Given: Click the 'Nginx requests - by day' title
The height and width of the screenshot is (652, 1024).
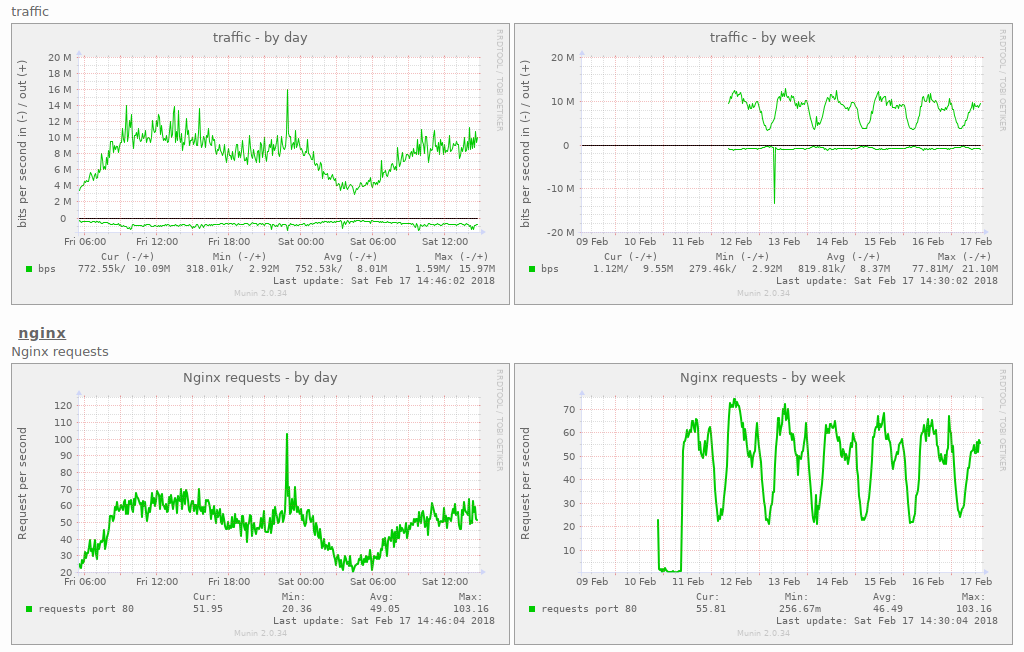Looking at the screenshot, I should [x=260, y=378].
